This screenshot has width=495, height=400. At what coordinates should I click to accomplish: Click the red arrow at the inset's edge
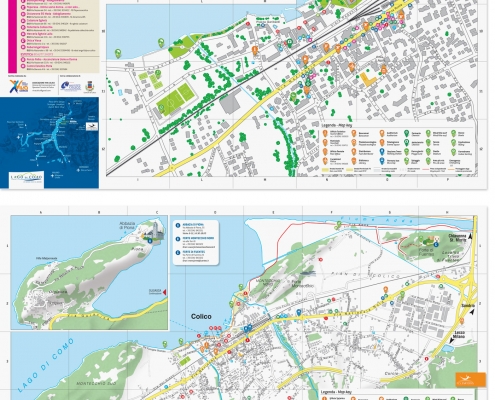(x=164, y=292)
